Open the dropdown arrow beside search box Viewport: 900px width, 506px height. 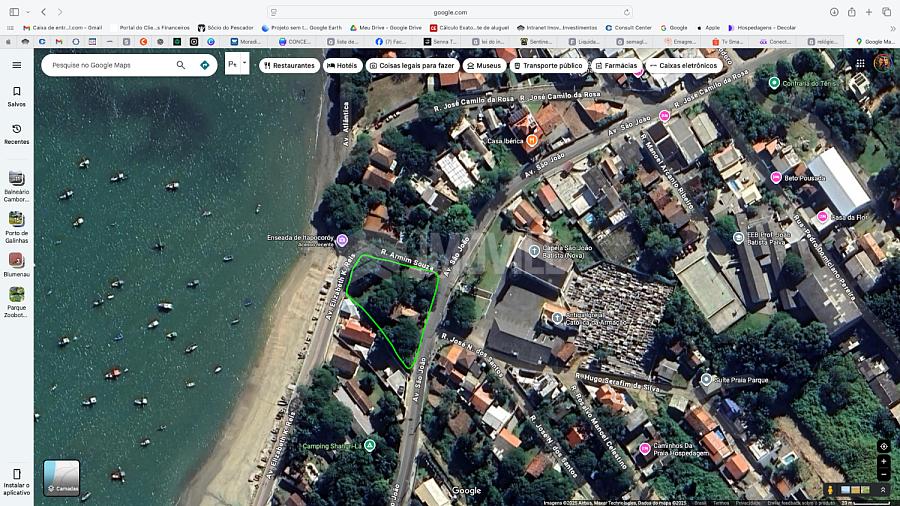(244, 64)
